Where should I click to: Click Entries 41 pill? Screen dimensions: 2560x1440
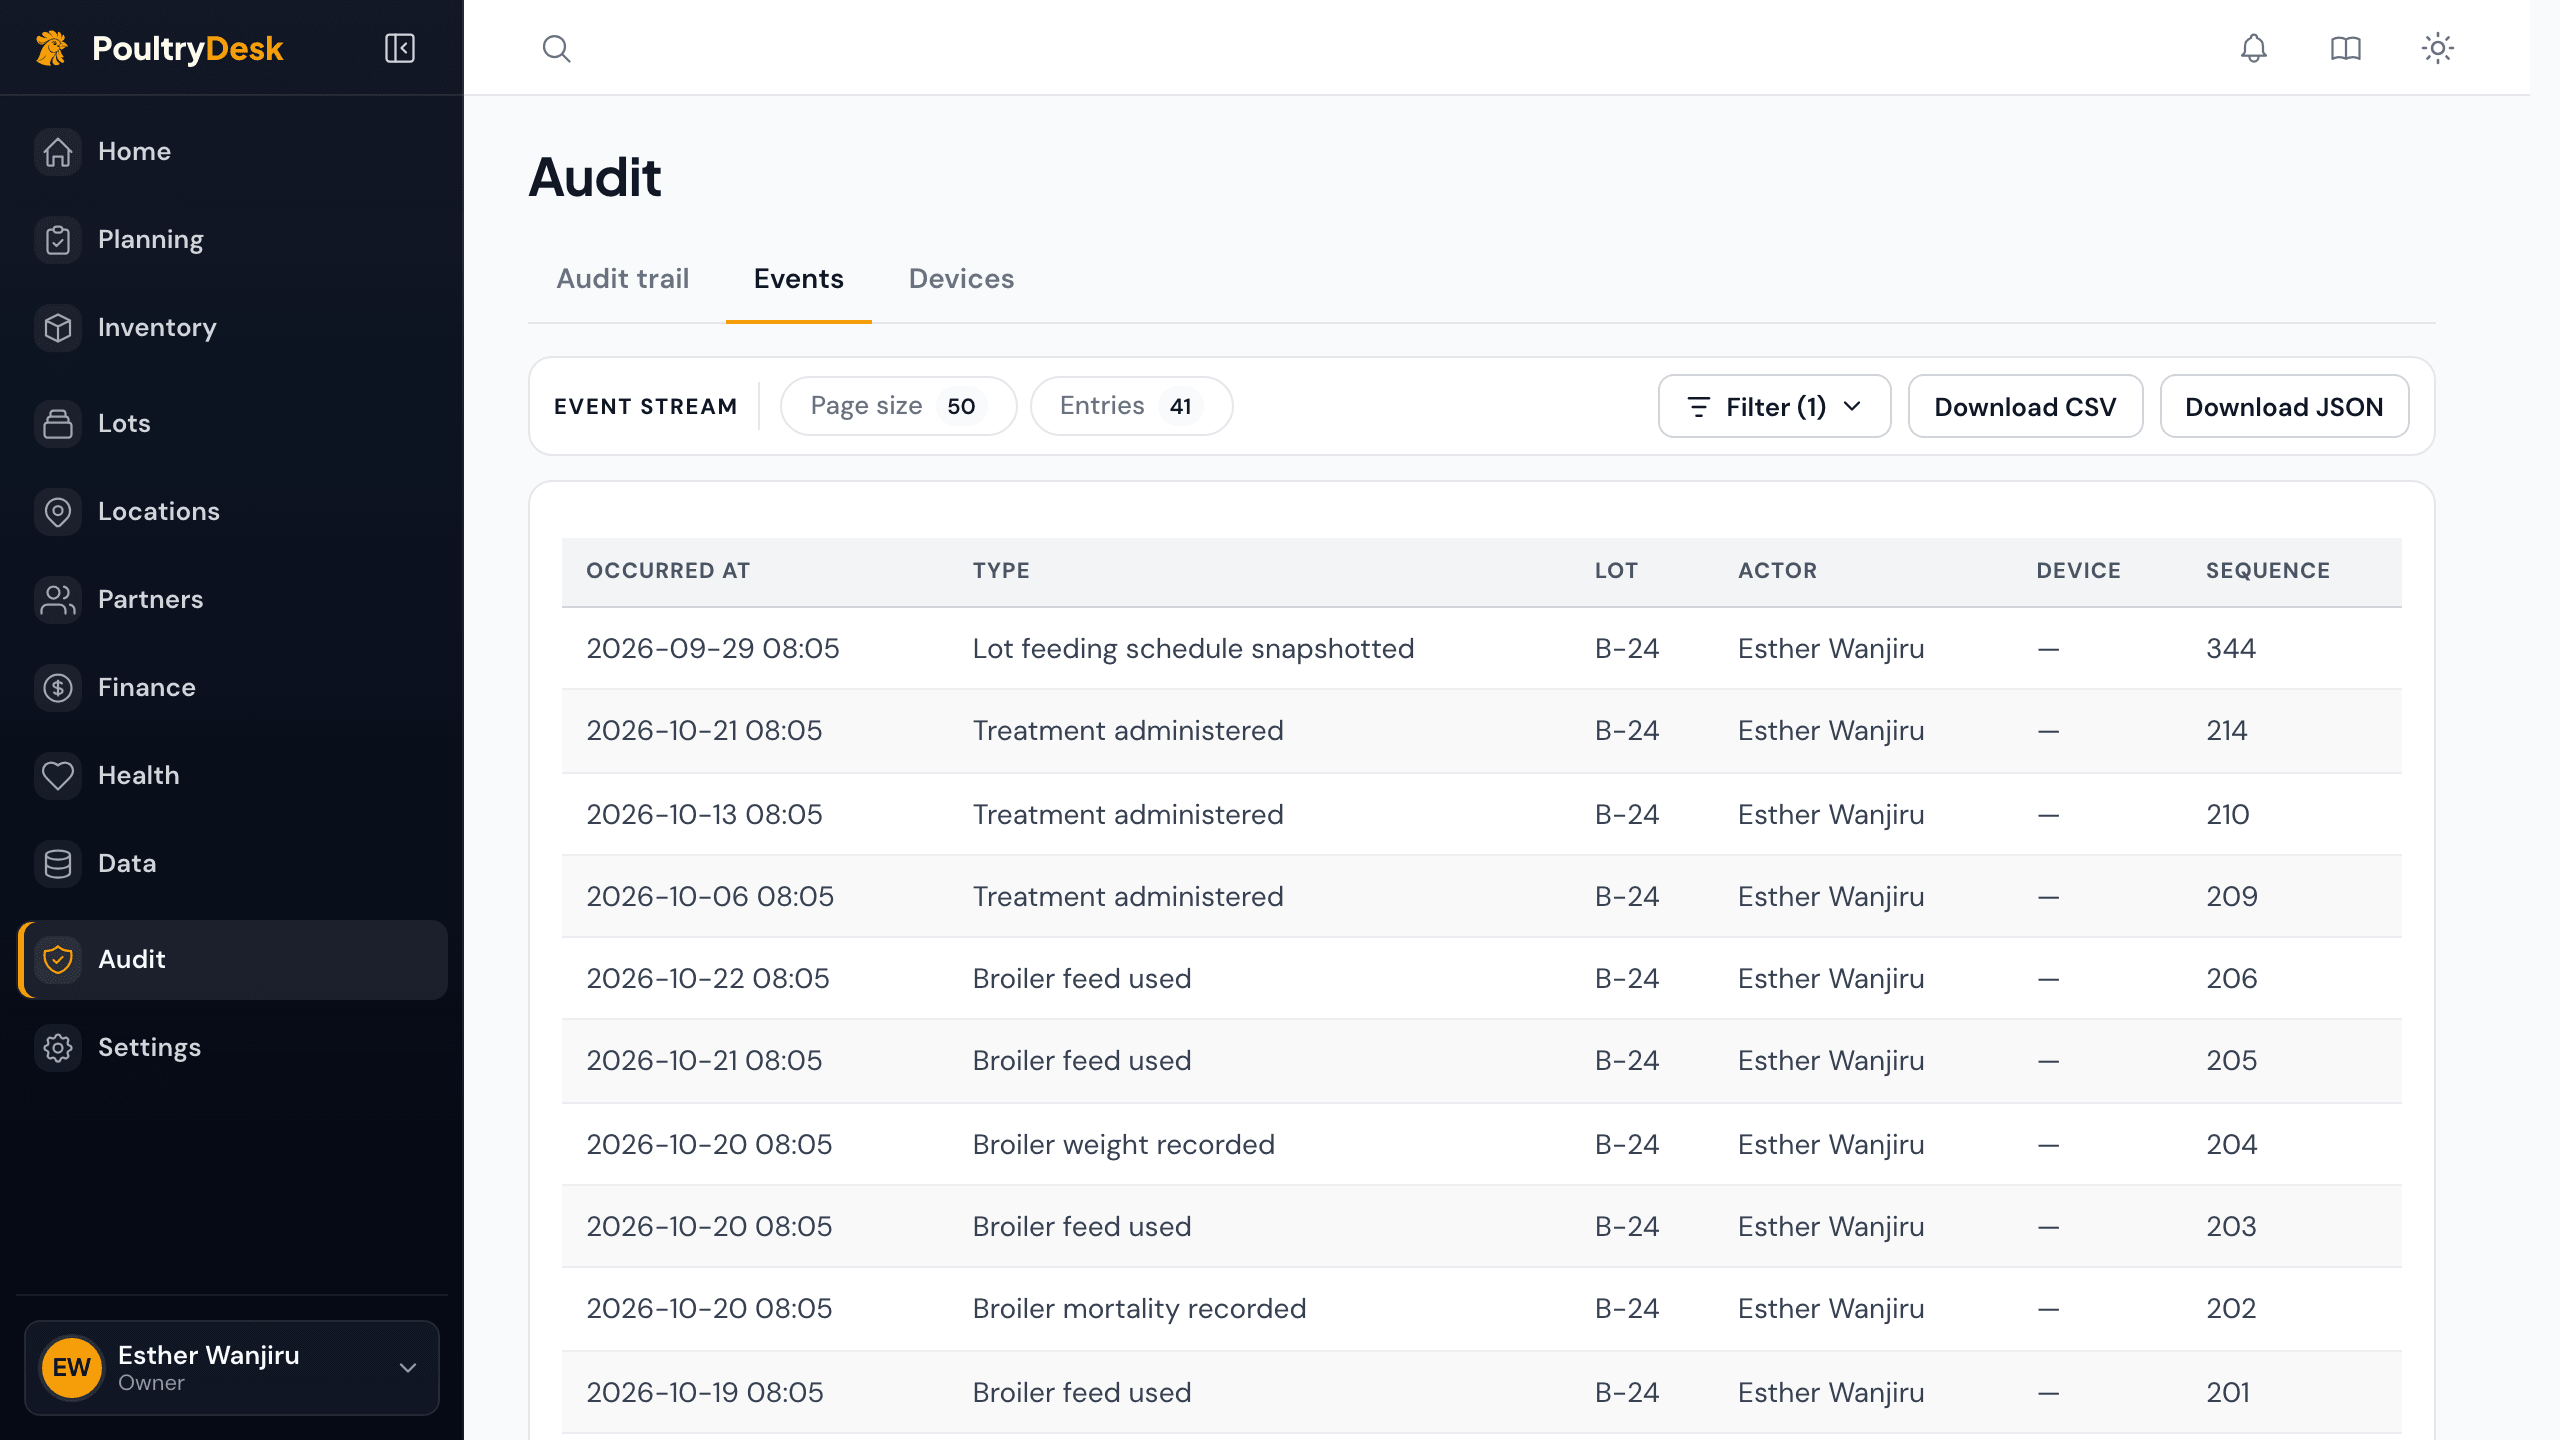point(1131,406)
